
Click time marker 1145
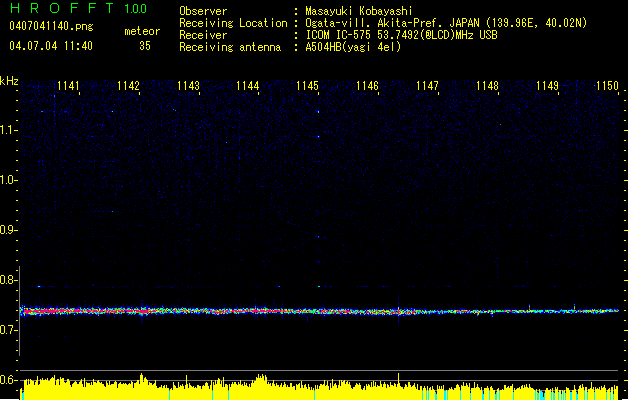pos(307,86)
